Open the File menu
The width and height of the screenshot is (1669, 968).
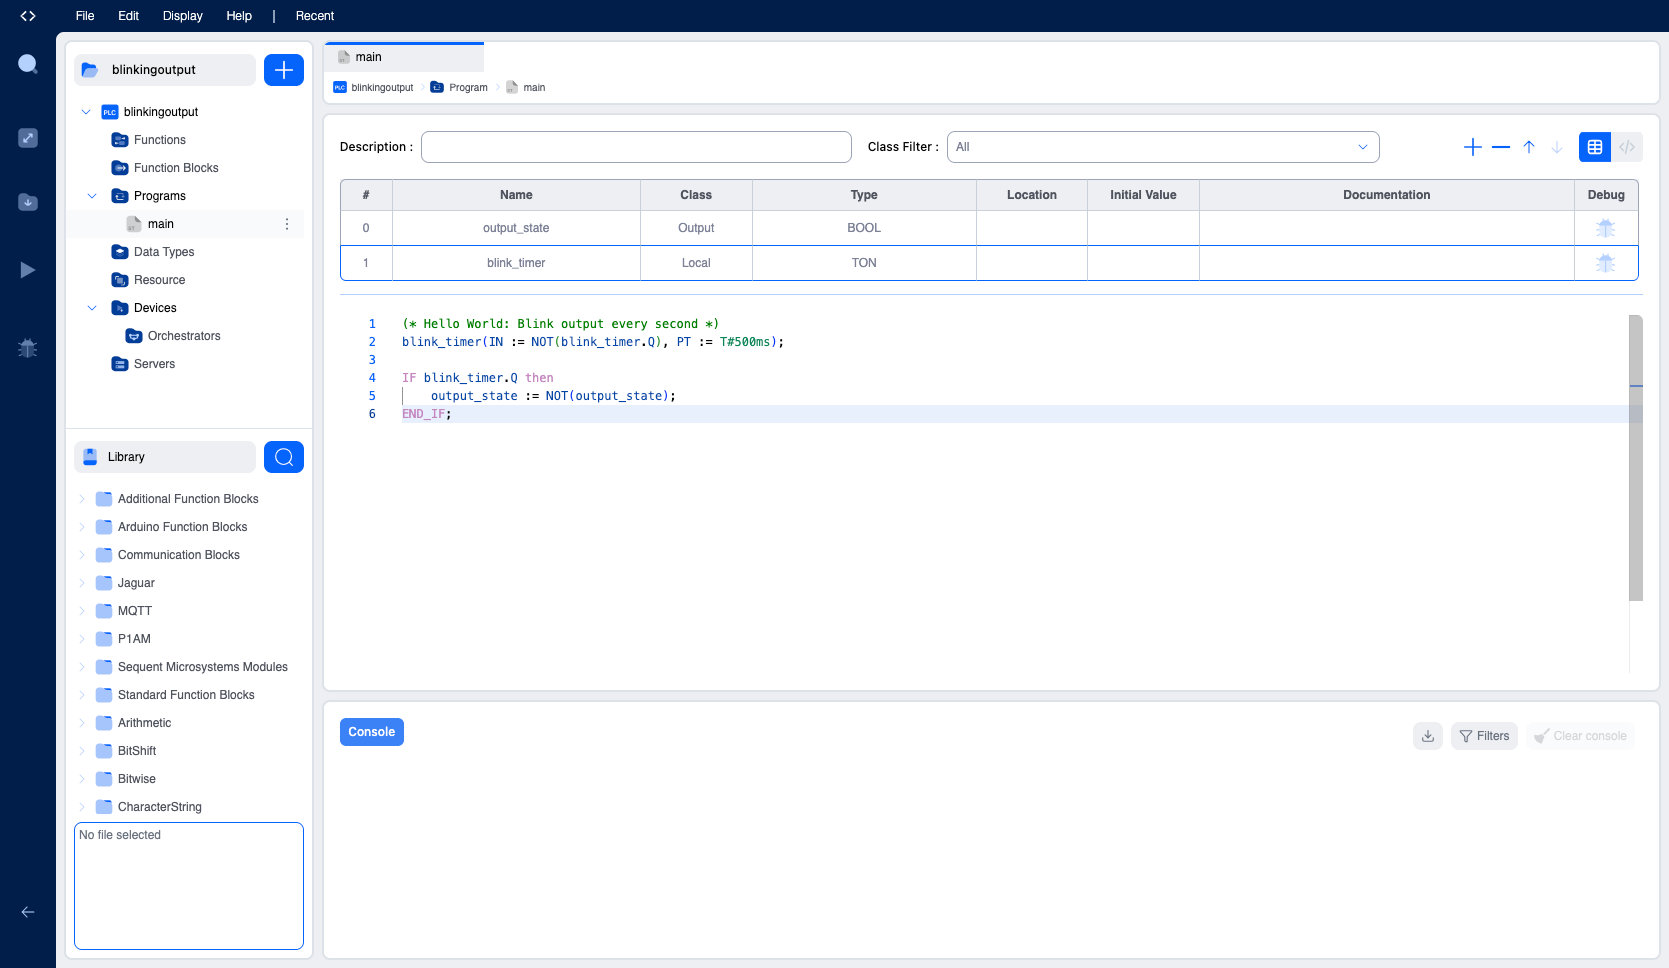click(85, 16)
